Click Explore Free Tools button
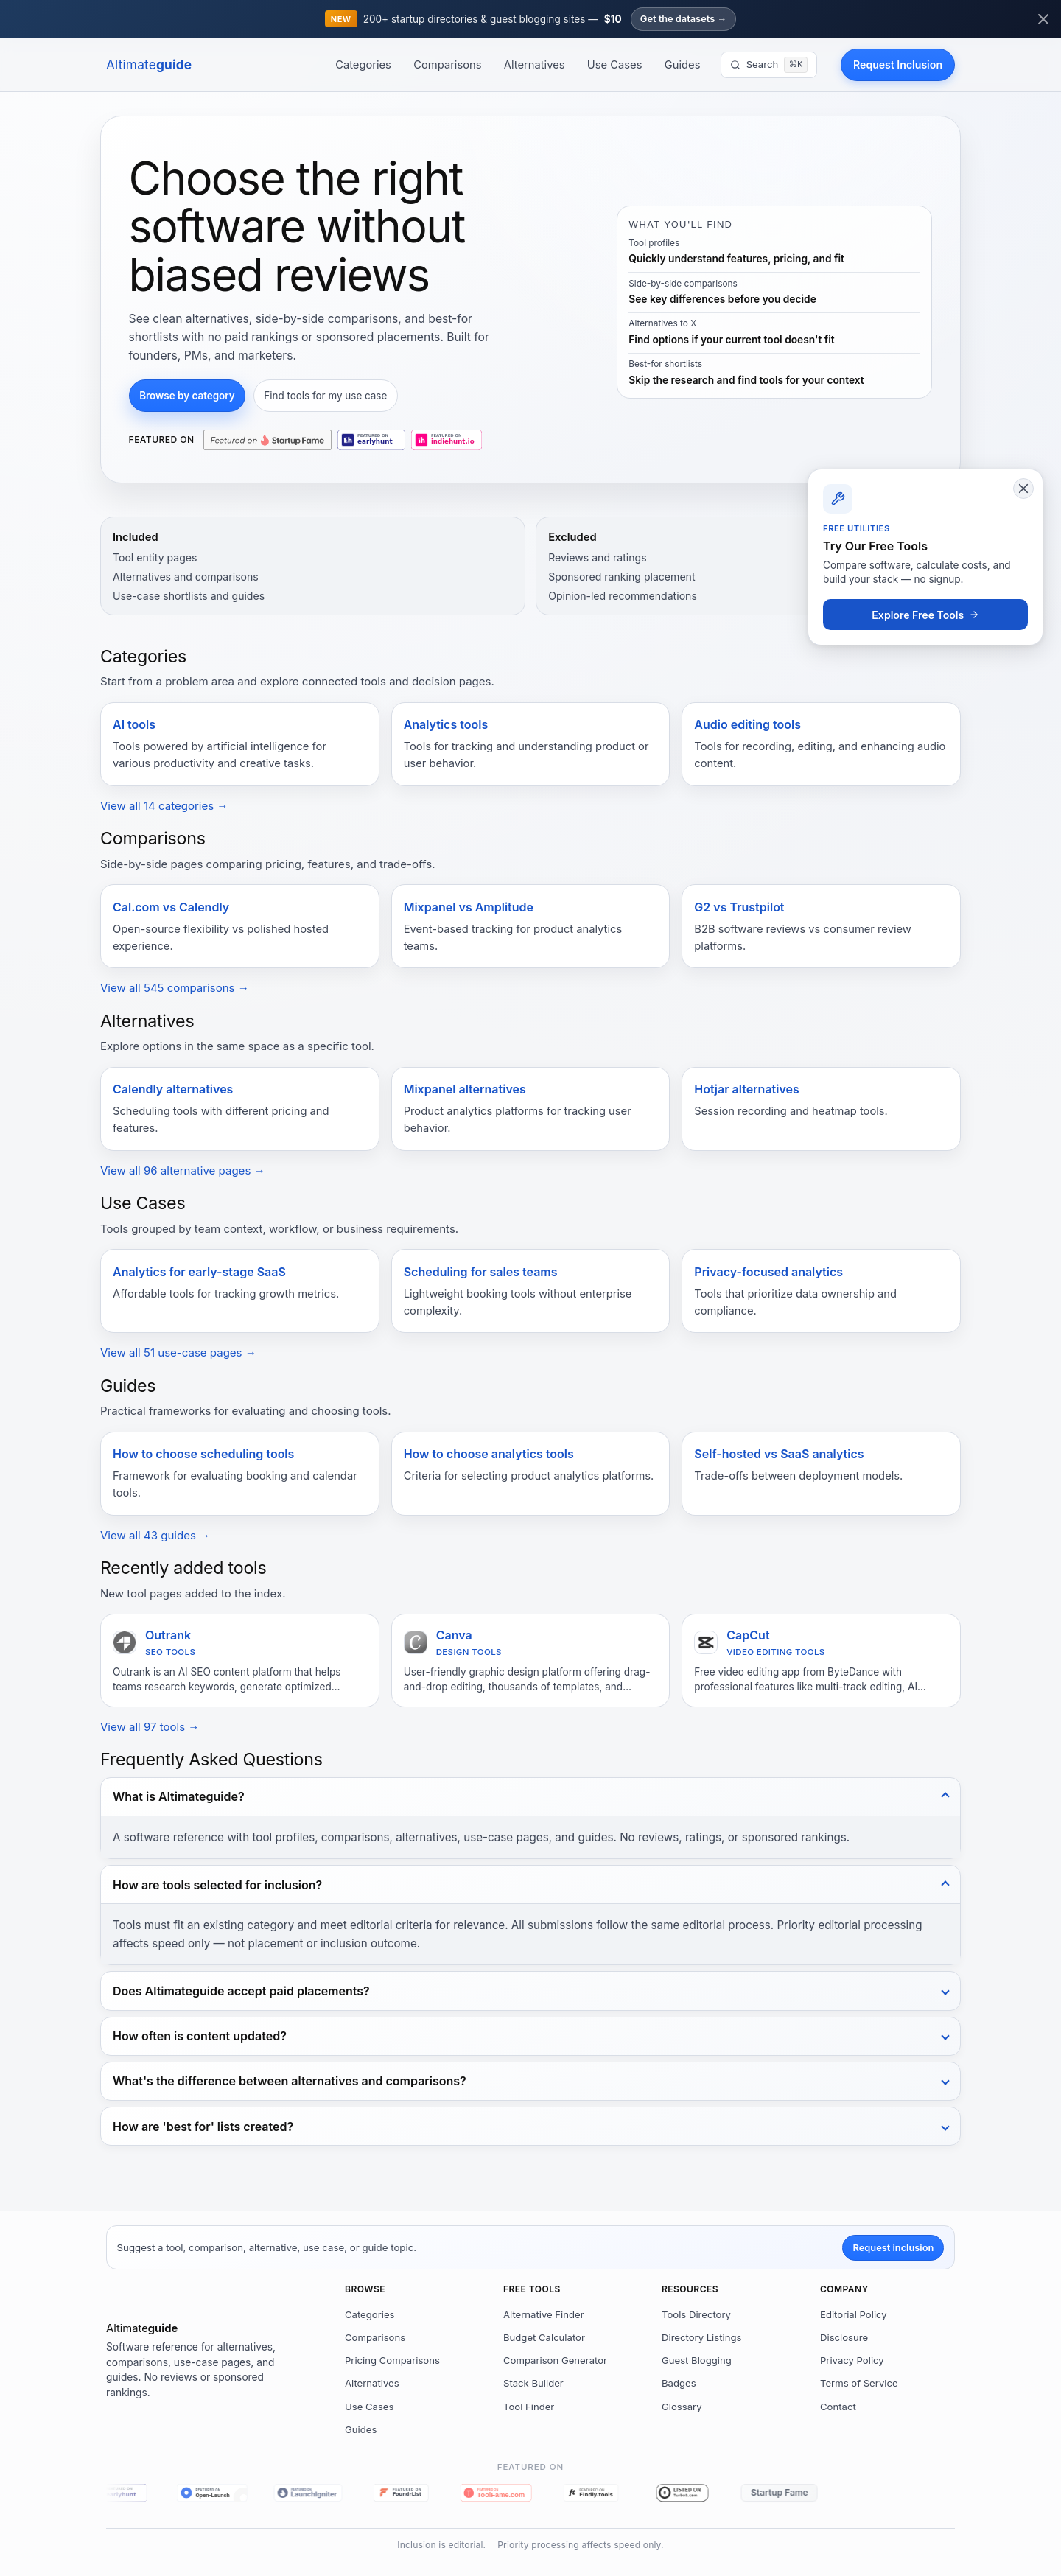This screenshot has width=1061, height=2576. pos(925,615)
